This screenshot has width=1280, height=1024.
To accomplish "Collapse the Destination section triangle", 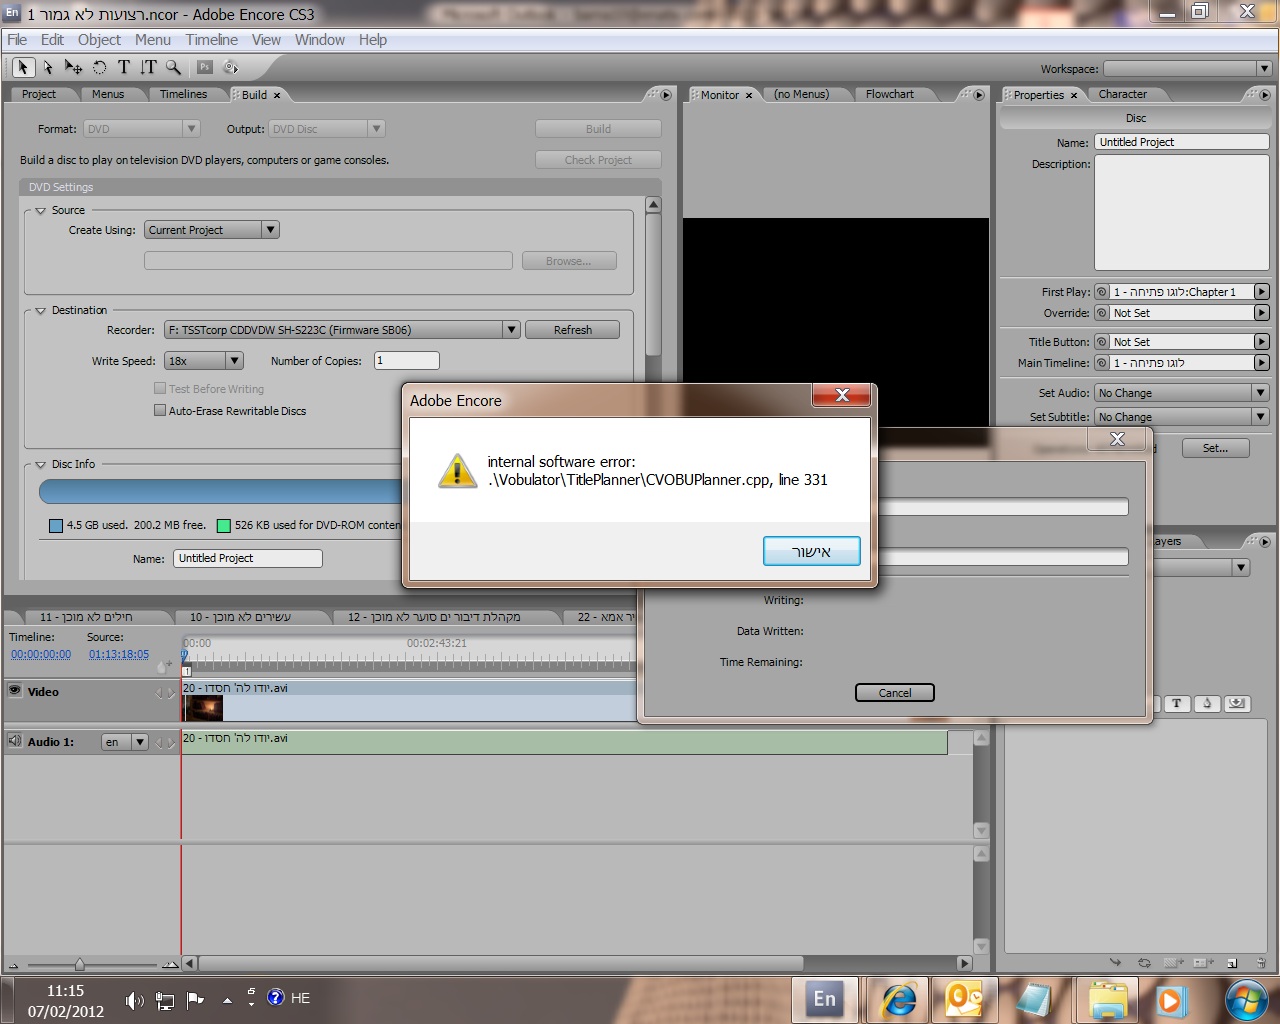I will point(41,311).
